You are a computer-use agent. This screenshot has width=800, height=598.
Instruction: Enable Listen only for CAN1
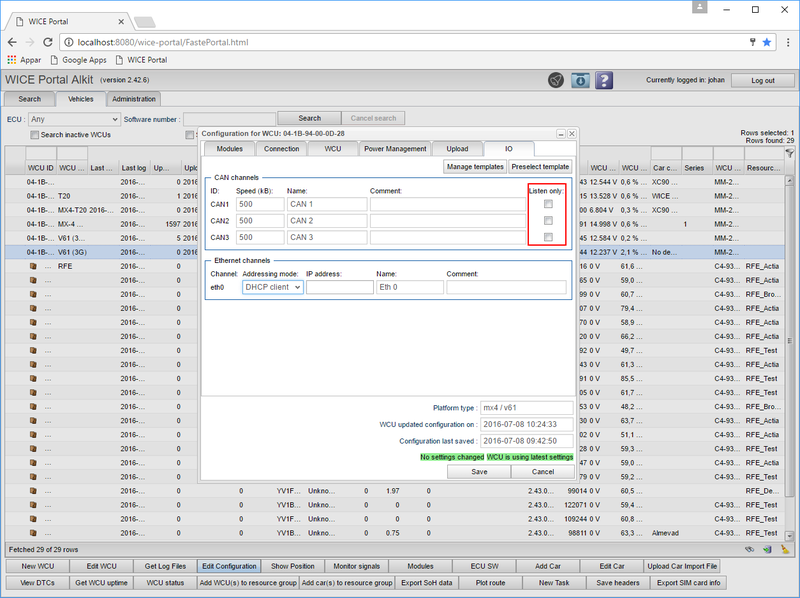coord(548,204)
